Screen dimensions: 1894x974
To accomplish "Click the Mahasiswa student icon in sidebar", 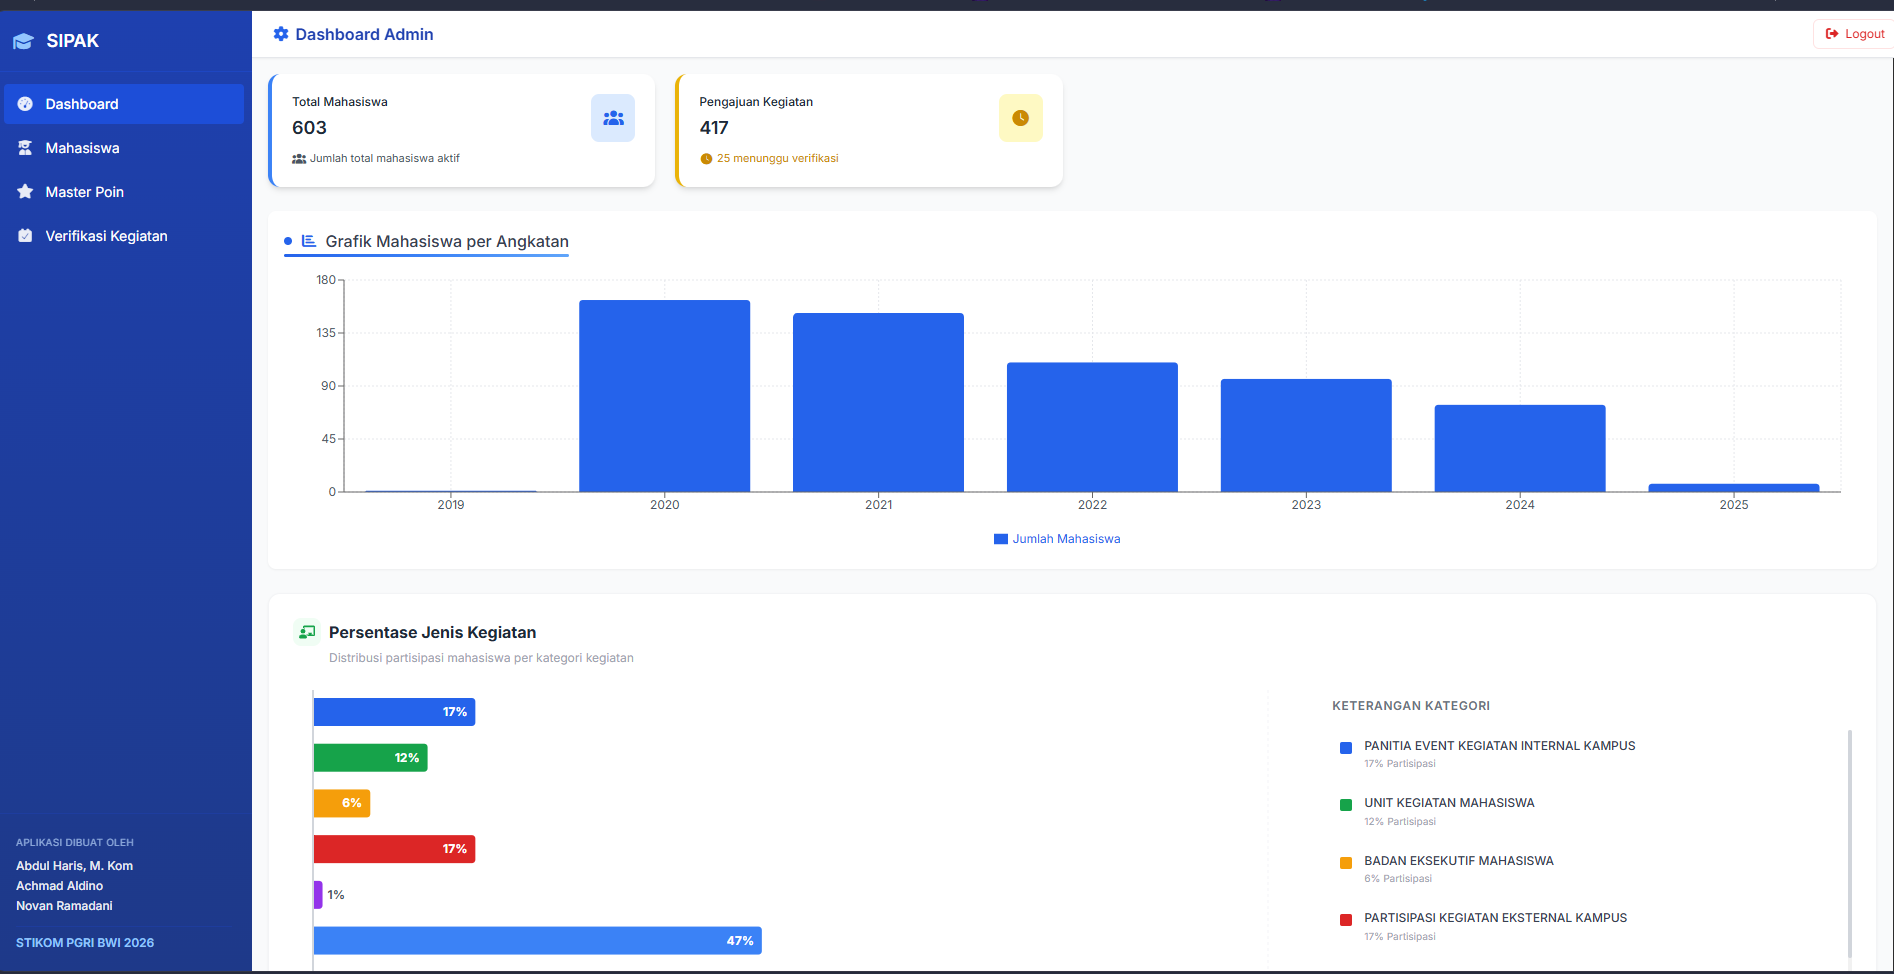I will pos(25,148).
